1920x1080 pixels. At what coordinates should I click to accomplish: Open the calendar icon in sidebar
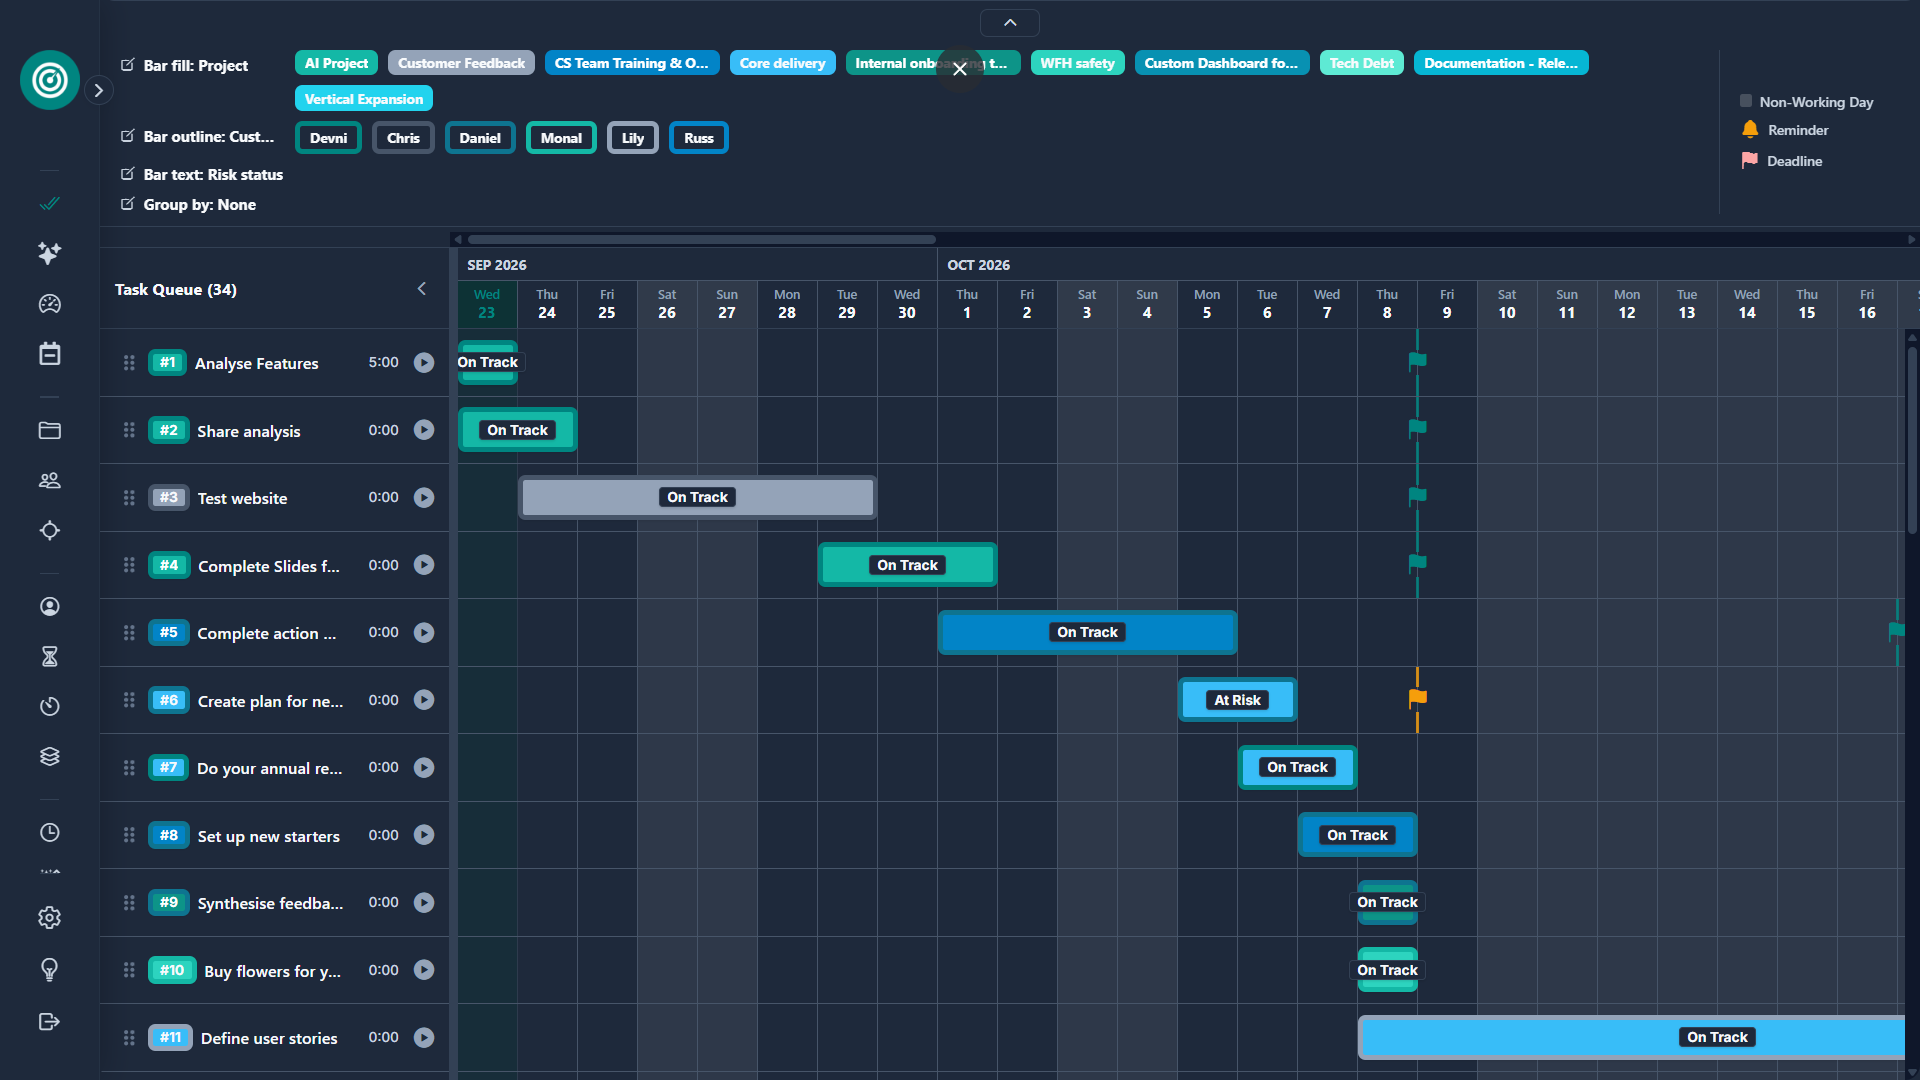pyautogui.click(x=49, y=354)
